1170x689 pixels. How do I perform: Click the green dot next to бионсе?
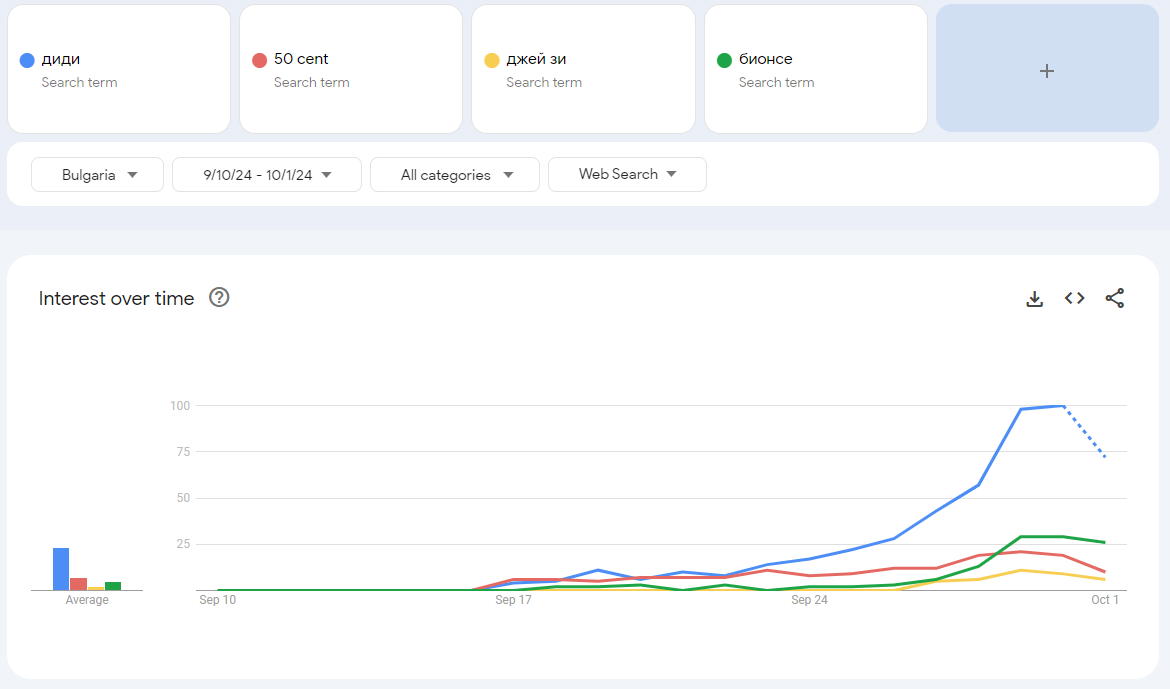[723, 59]
